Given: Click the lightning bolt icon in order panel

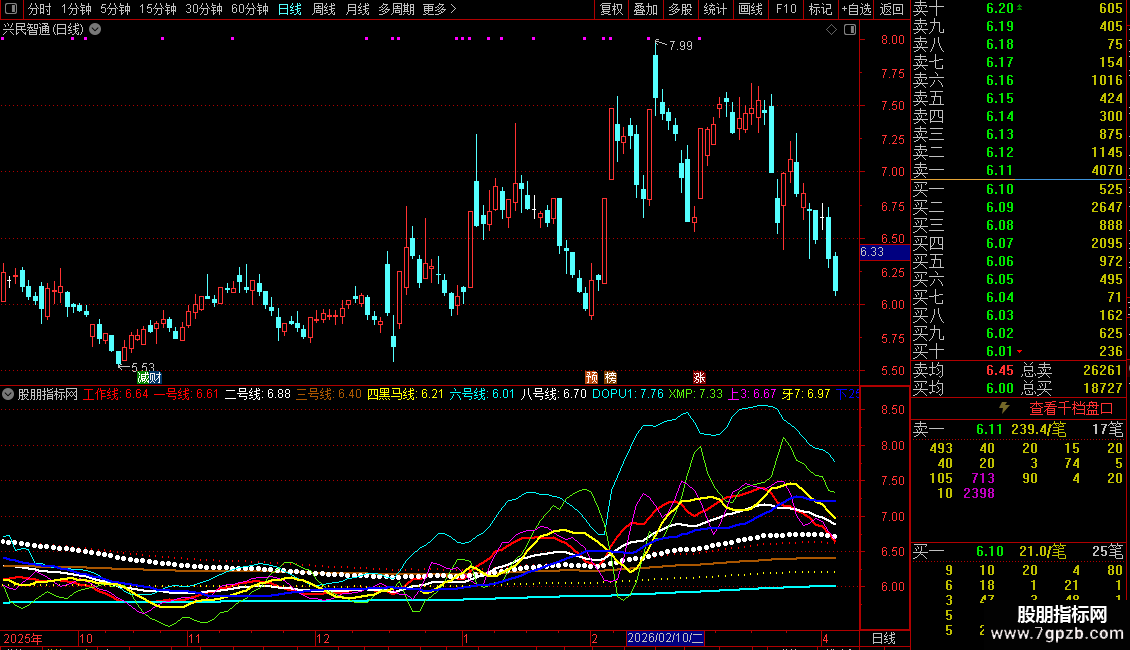Looking at the screenshot, I should (x=1005, y=408).
